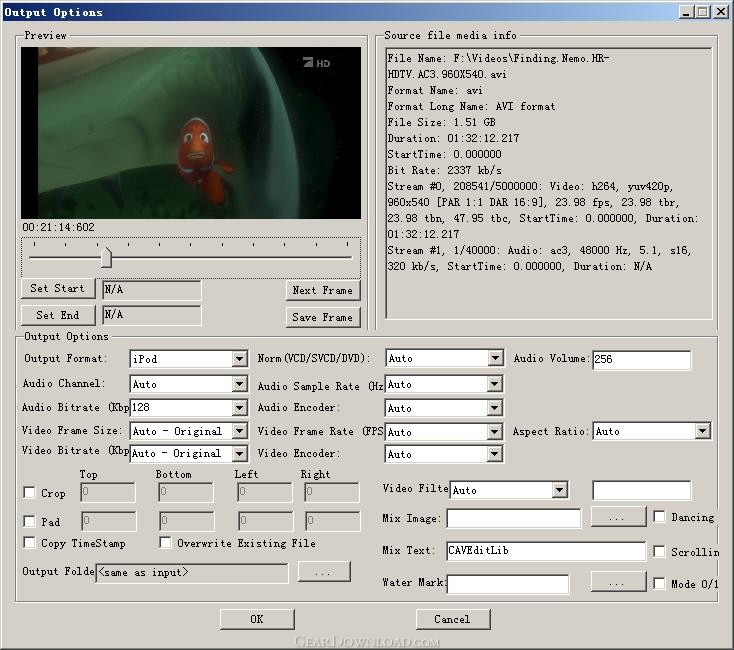Toggle the Scrolling checkbox
734x650 pixels.
pos(659,551)
